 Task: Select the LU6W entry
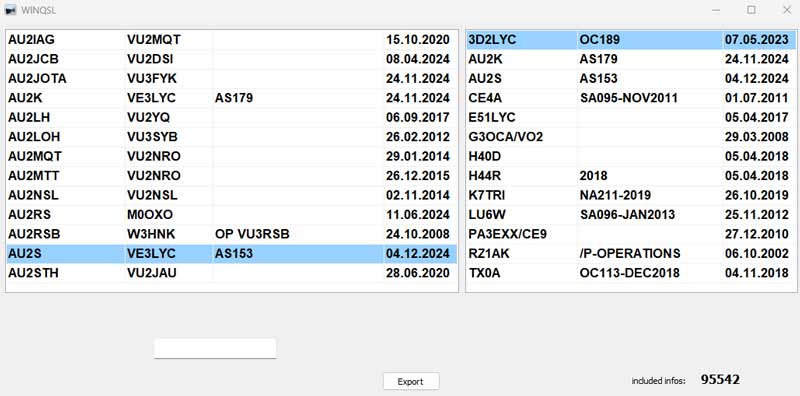pos(487,214)
